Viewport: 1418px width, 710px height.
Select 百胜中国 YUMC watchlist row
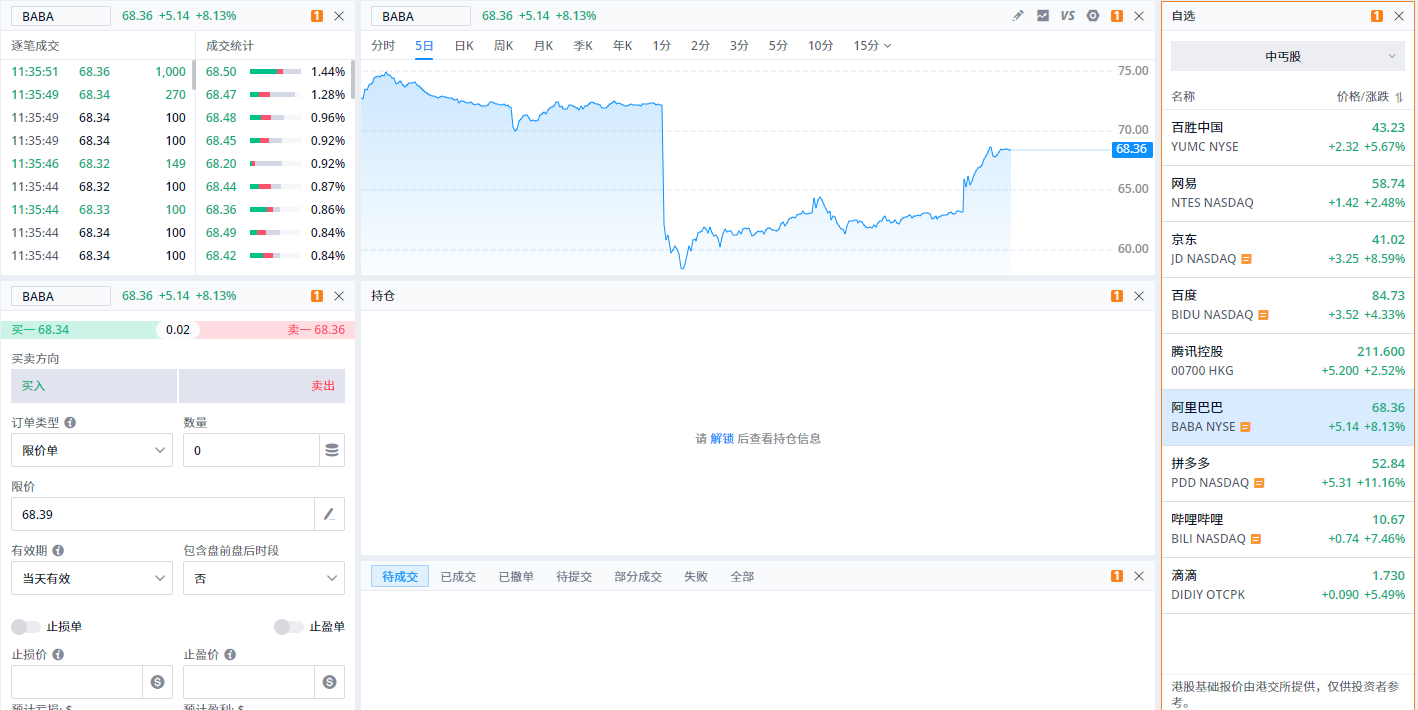pos(1288,137)
